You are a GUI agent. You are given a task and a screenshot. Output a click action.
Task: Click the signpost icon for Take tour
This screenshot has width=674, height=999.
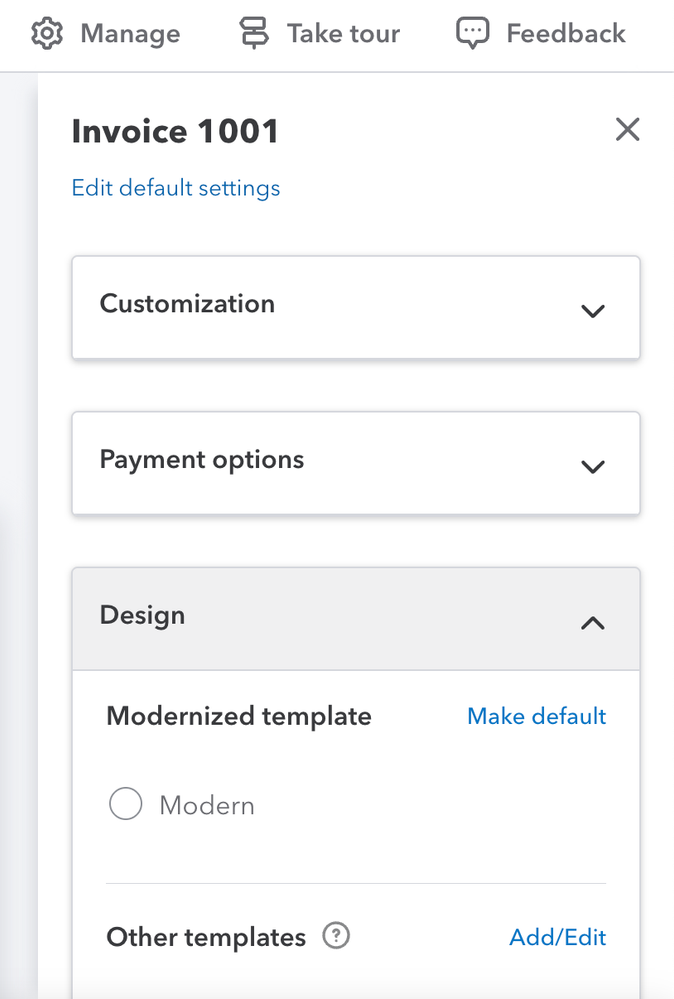254,34
